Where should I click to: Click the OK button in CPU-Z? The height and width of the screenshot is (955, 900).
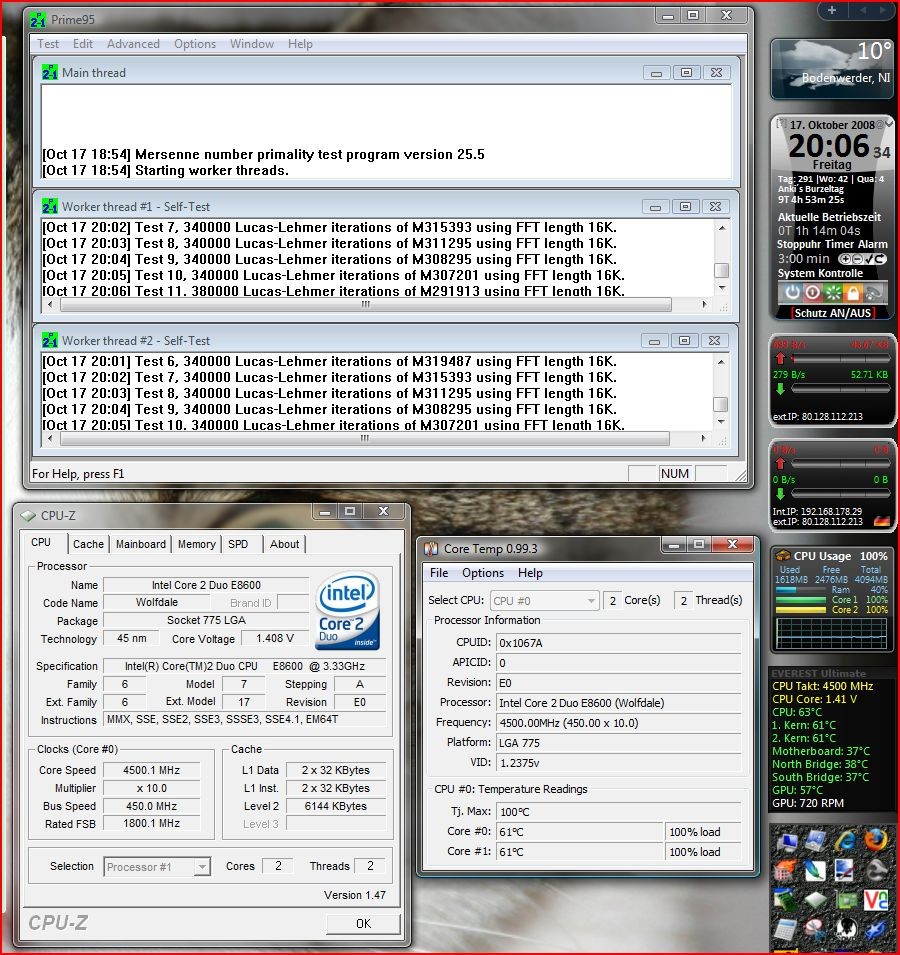(364, 924)
